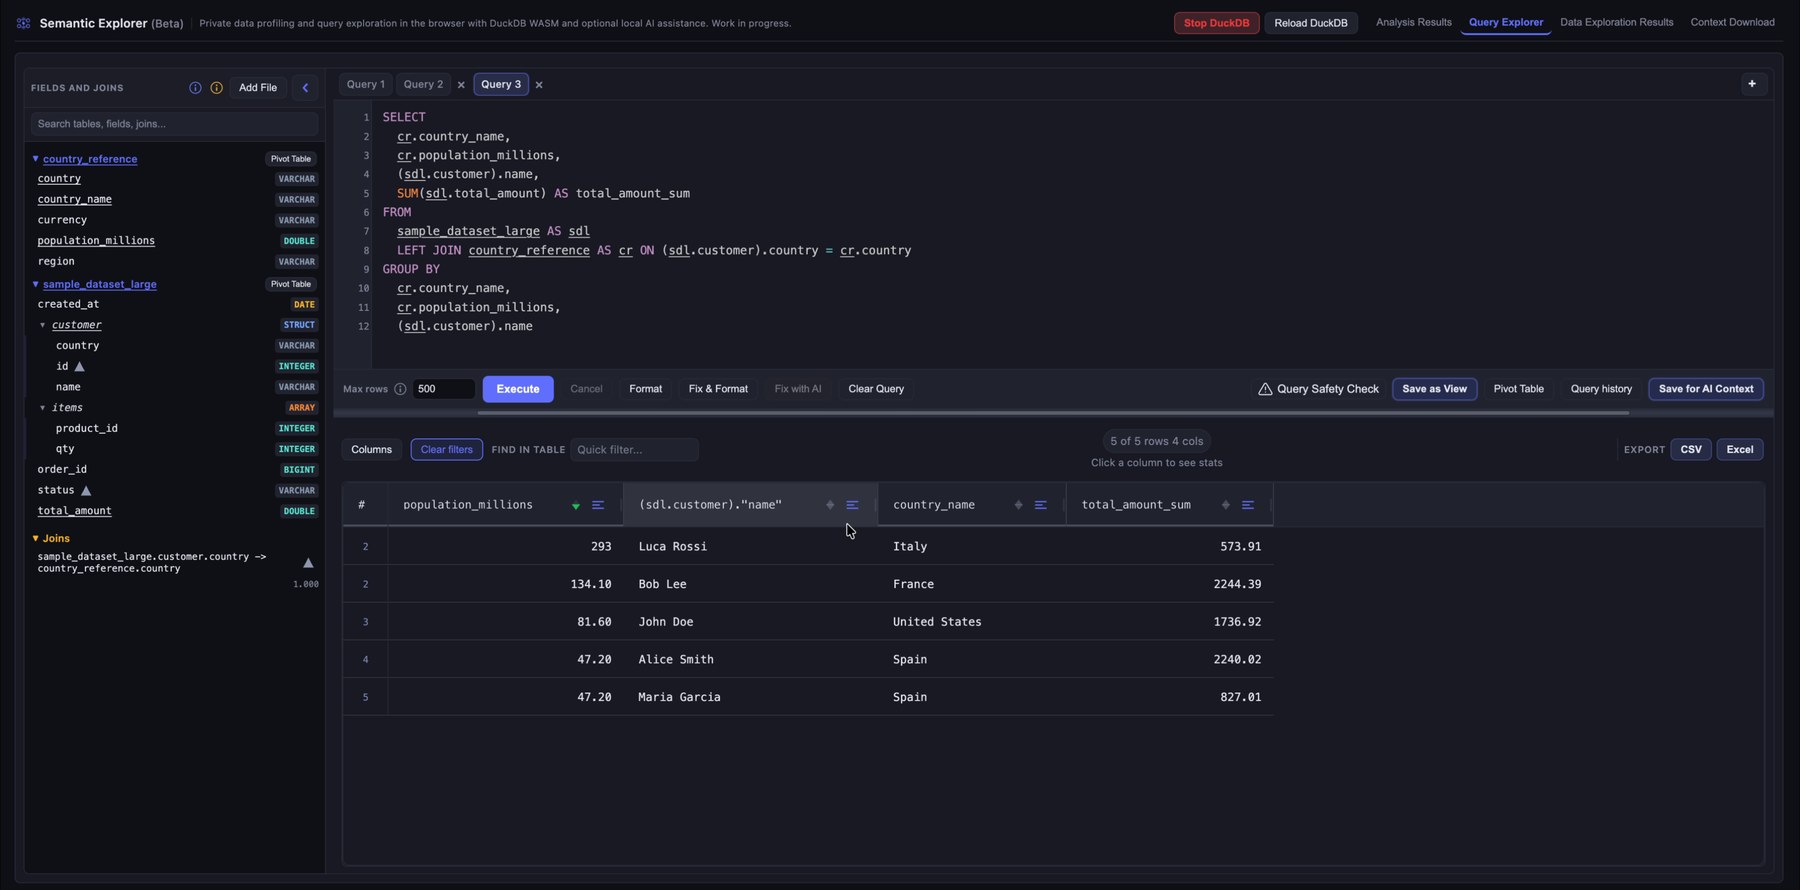Open population_millions column filter menu
The image size is (1800, 890).
pyautogui.click(x=598, y=505)
